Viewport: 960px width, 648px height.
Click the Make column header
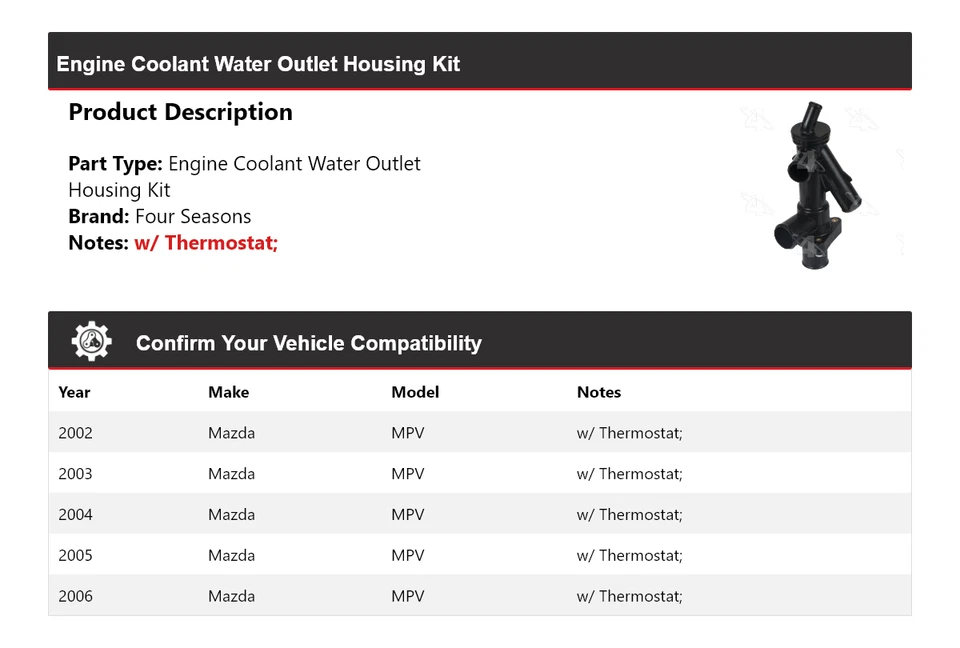pos(228,392)
